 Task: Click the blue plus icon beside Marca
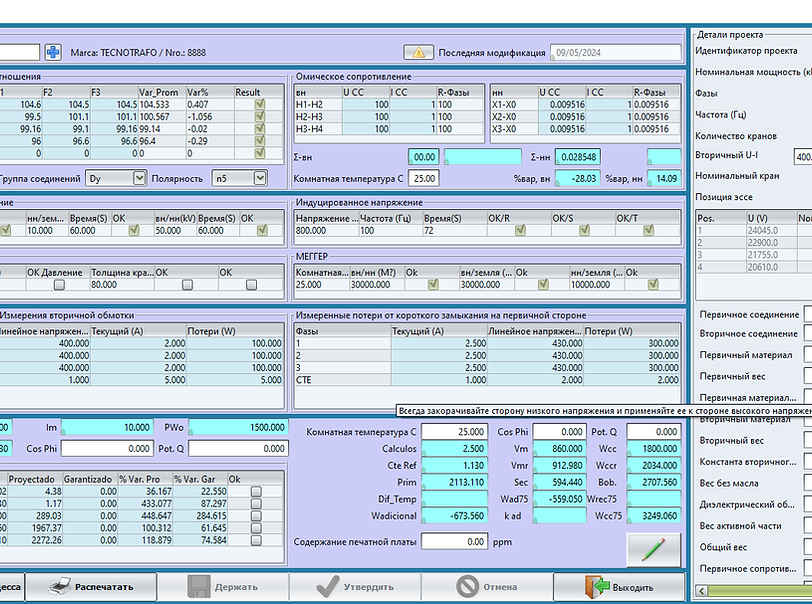point(53,52)
